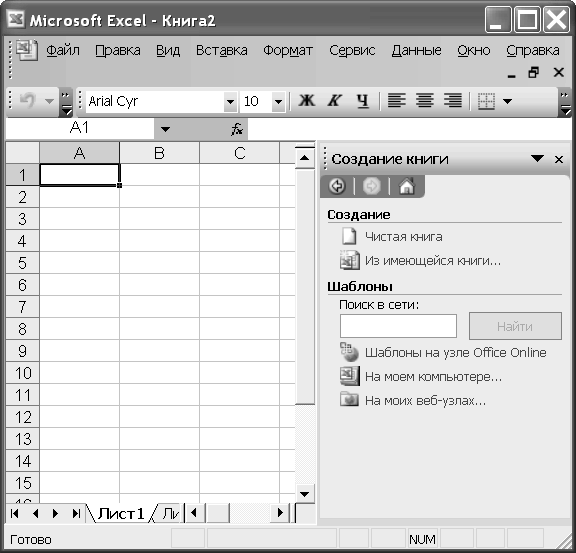Center align the text

pyautogui.click(x=425, y=101)
